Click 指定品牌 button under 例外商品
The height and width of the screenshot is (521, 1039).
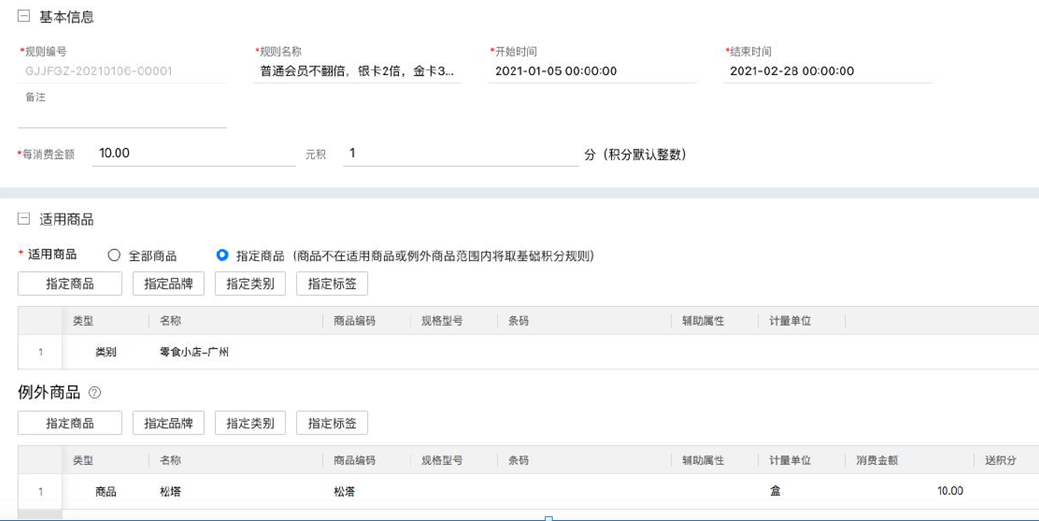168,423
